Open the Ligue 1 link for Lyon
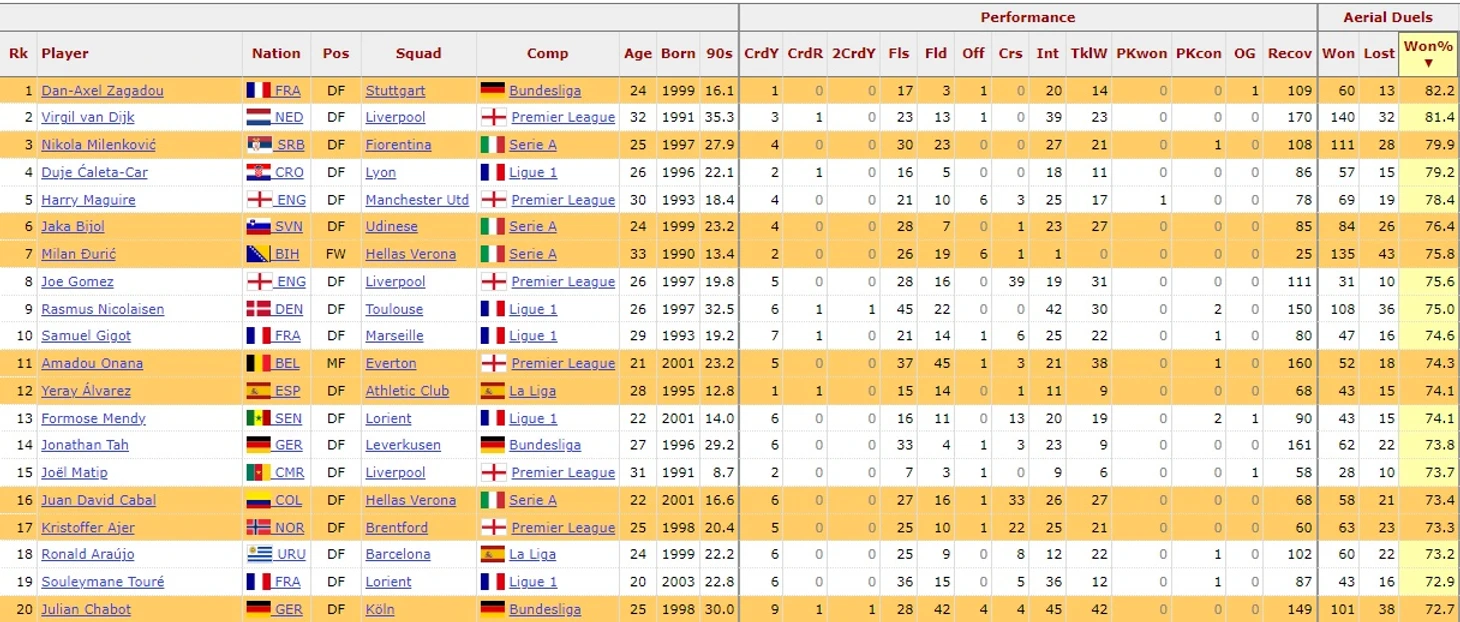This screenshot has width=1460, height=622. [x=533, y=172]
